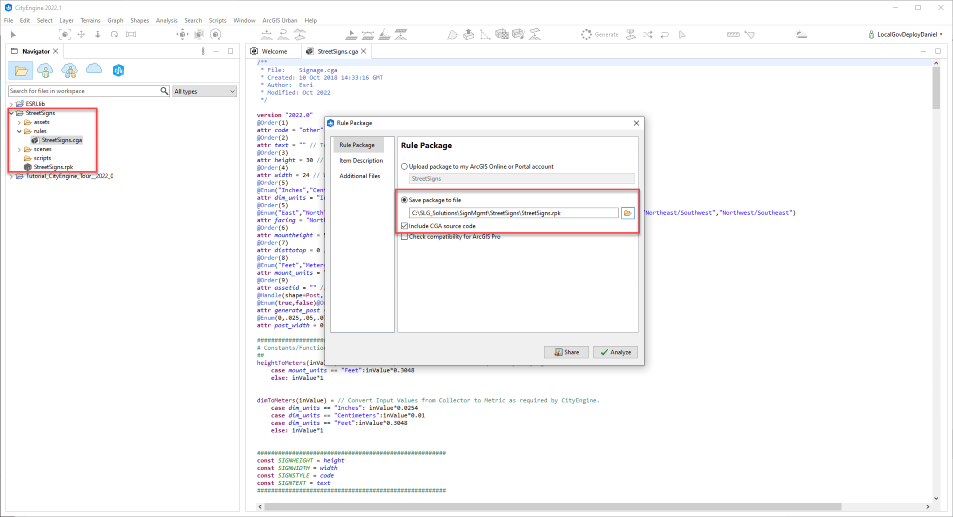Click the magnifier search icon in Navigator
Image resolution: width=953 pixels, height=517 pixels.
coord(164,91)
